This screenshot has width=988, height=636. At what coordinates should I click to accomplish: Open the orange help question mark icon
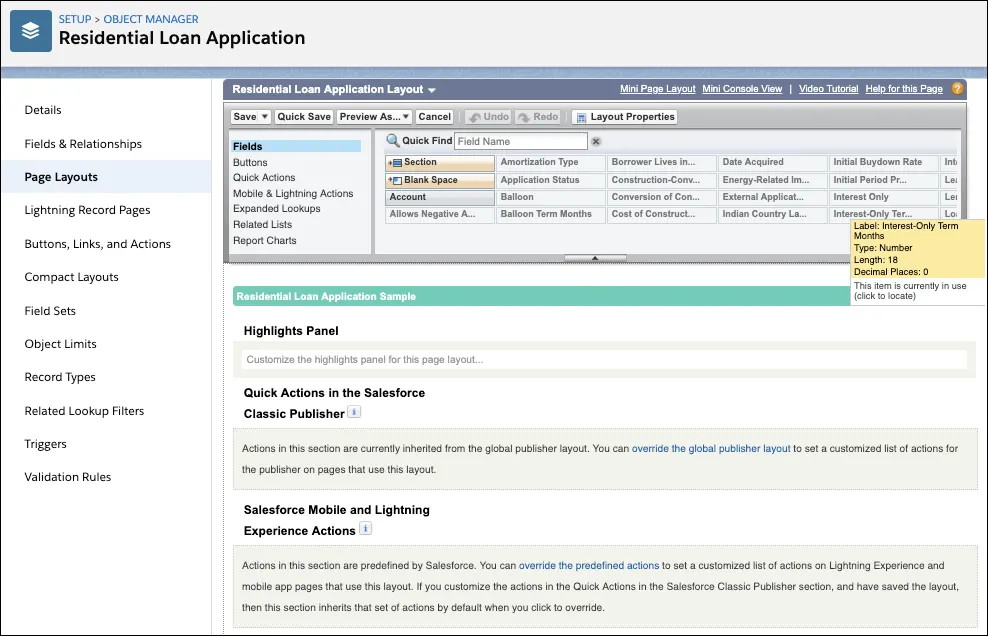pos(957,89)
